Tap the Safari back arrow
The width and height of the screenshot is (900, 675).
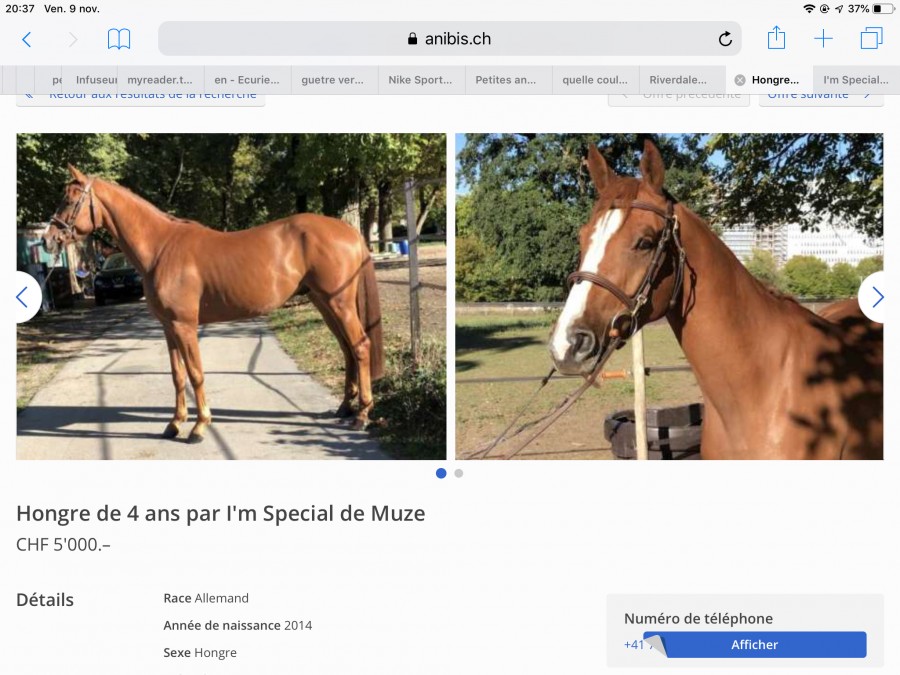(26, 39)
